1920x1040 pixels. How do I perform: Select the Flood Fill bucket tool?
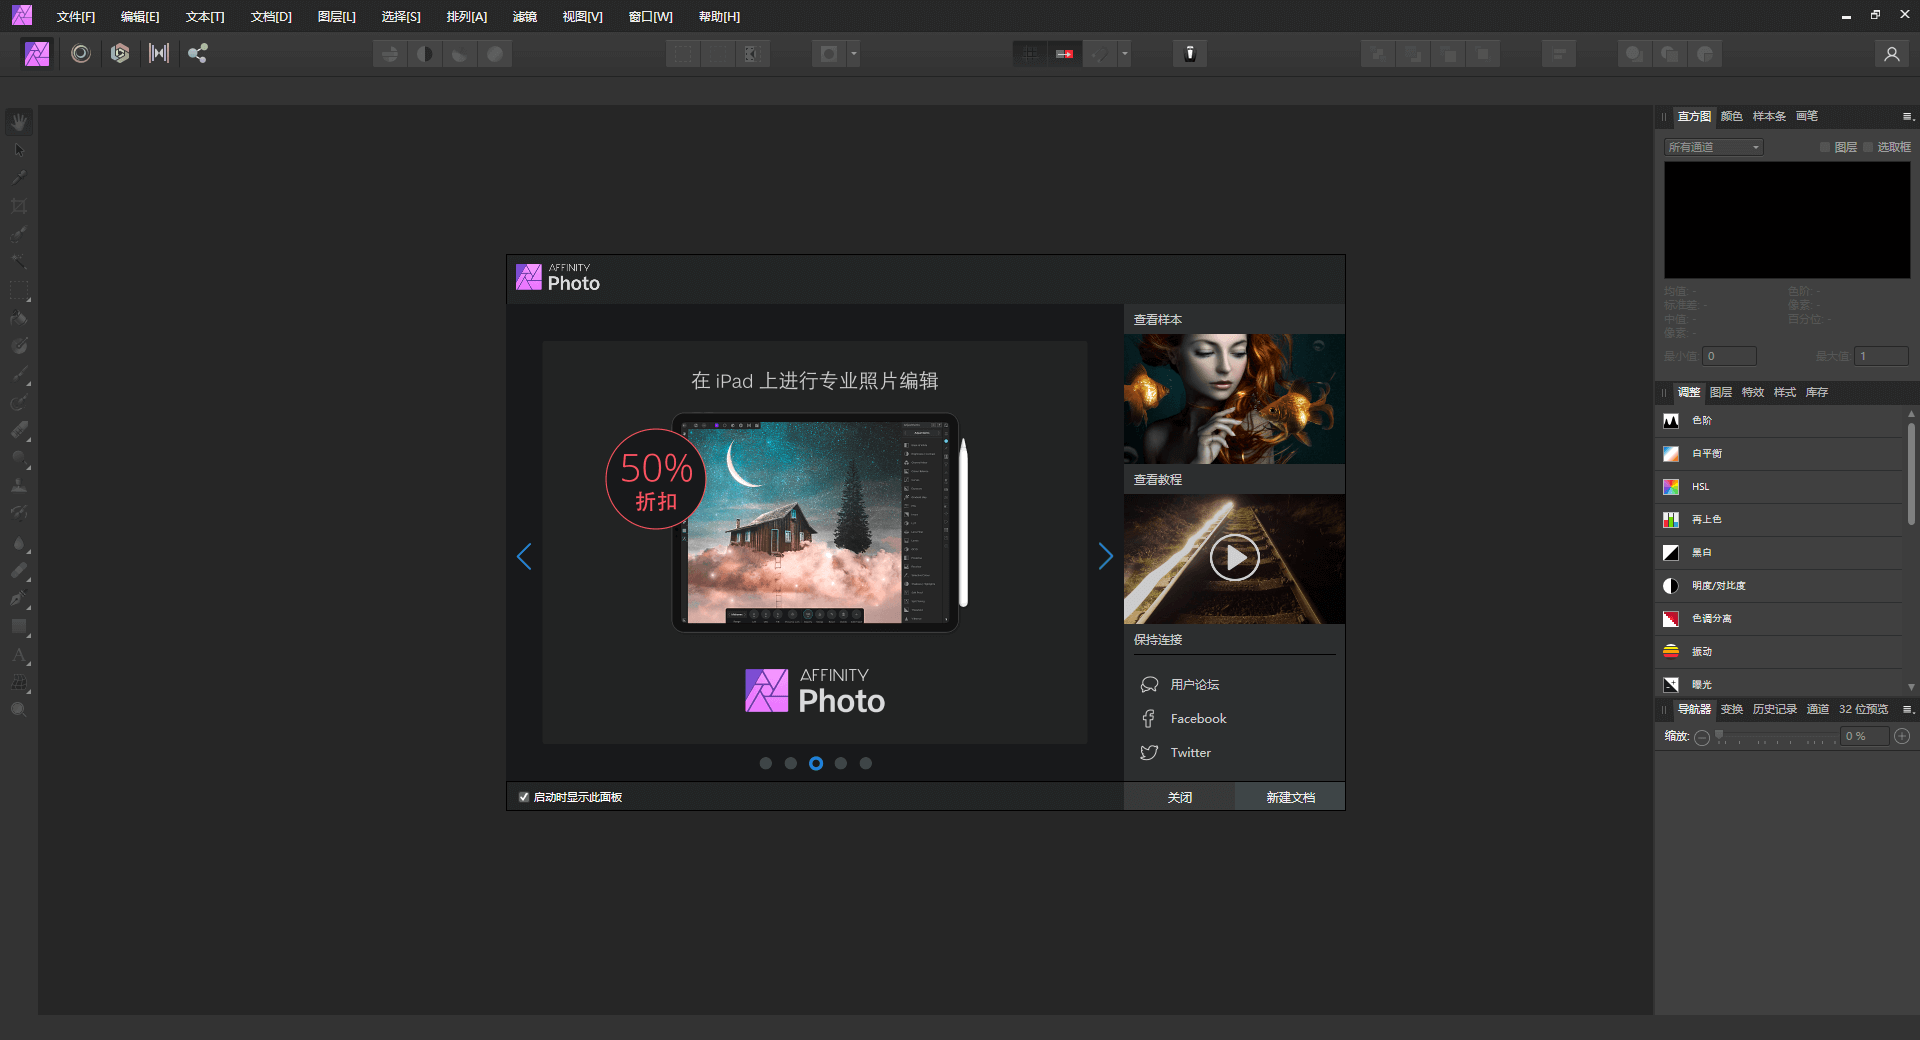[19, 319]
